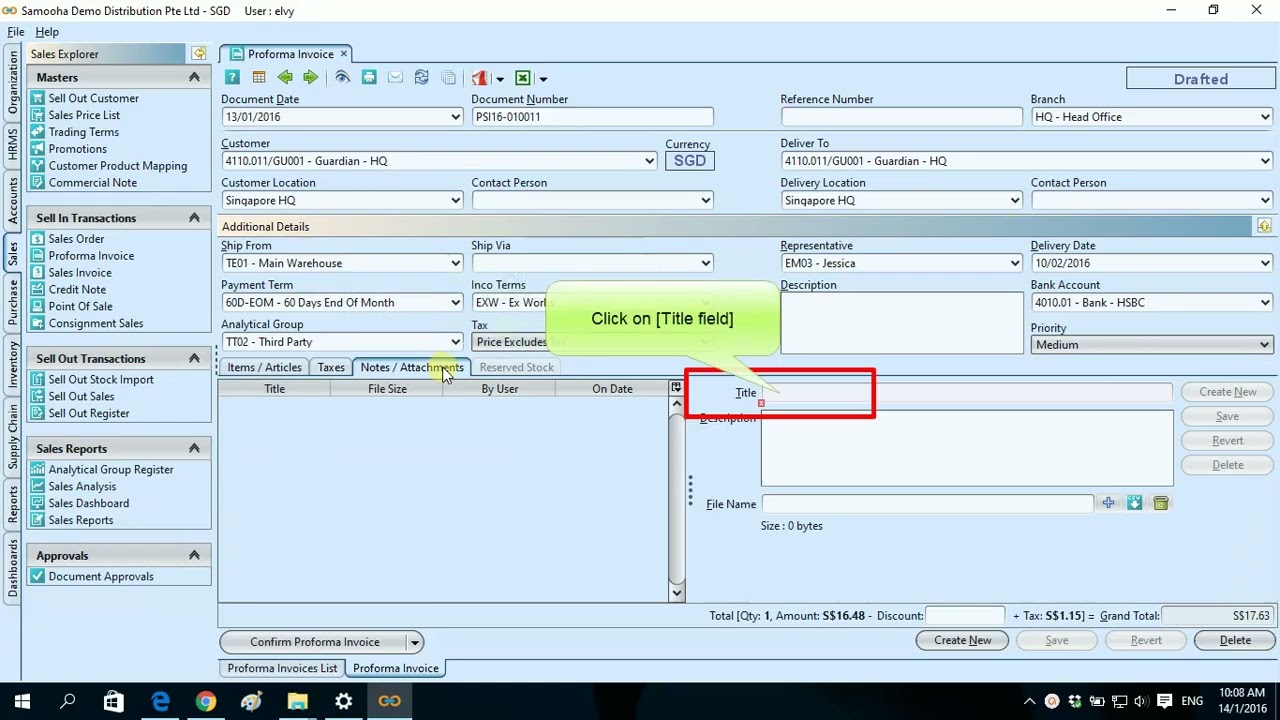Go to previous document with green left arrow
This screenshot has width=1280, height=720.
tap(285, 78)
